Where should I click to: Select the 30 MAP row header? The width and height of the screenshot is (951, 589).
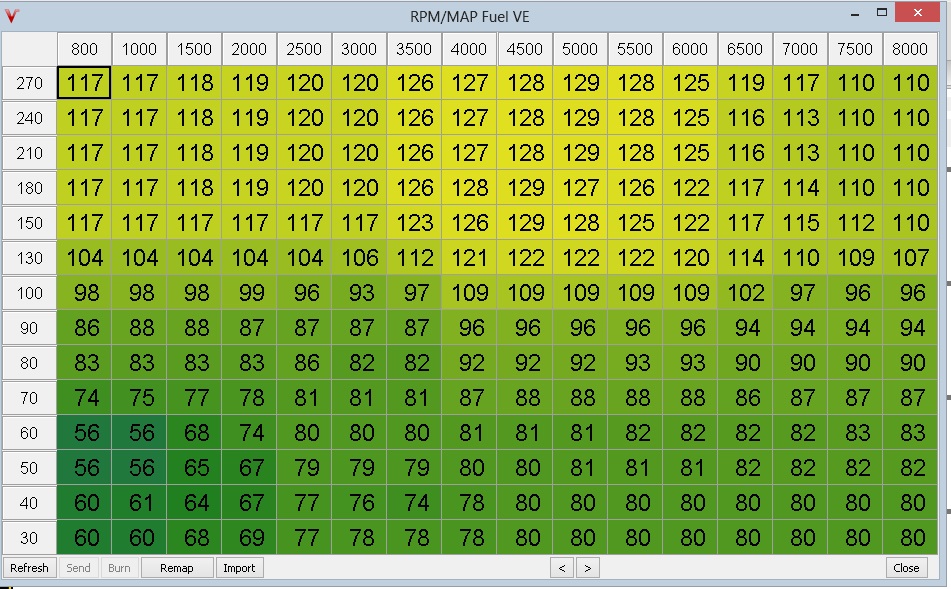coord(28,538)
